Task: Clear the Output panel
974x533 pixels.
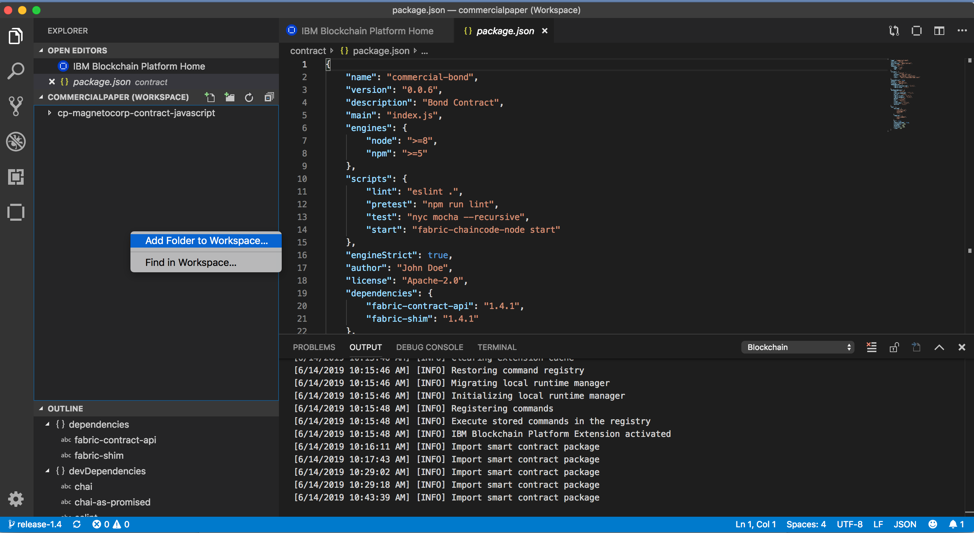Action: [x=872, y=347]
